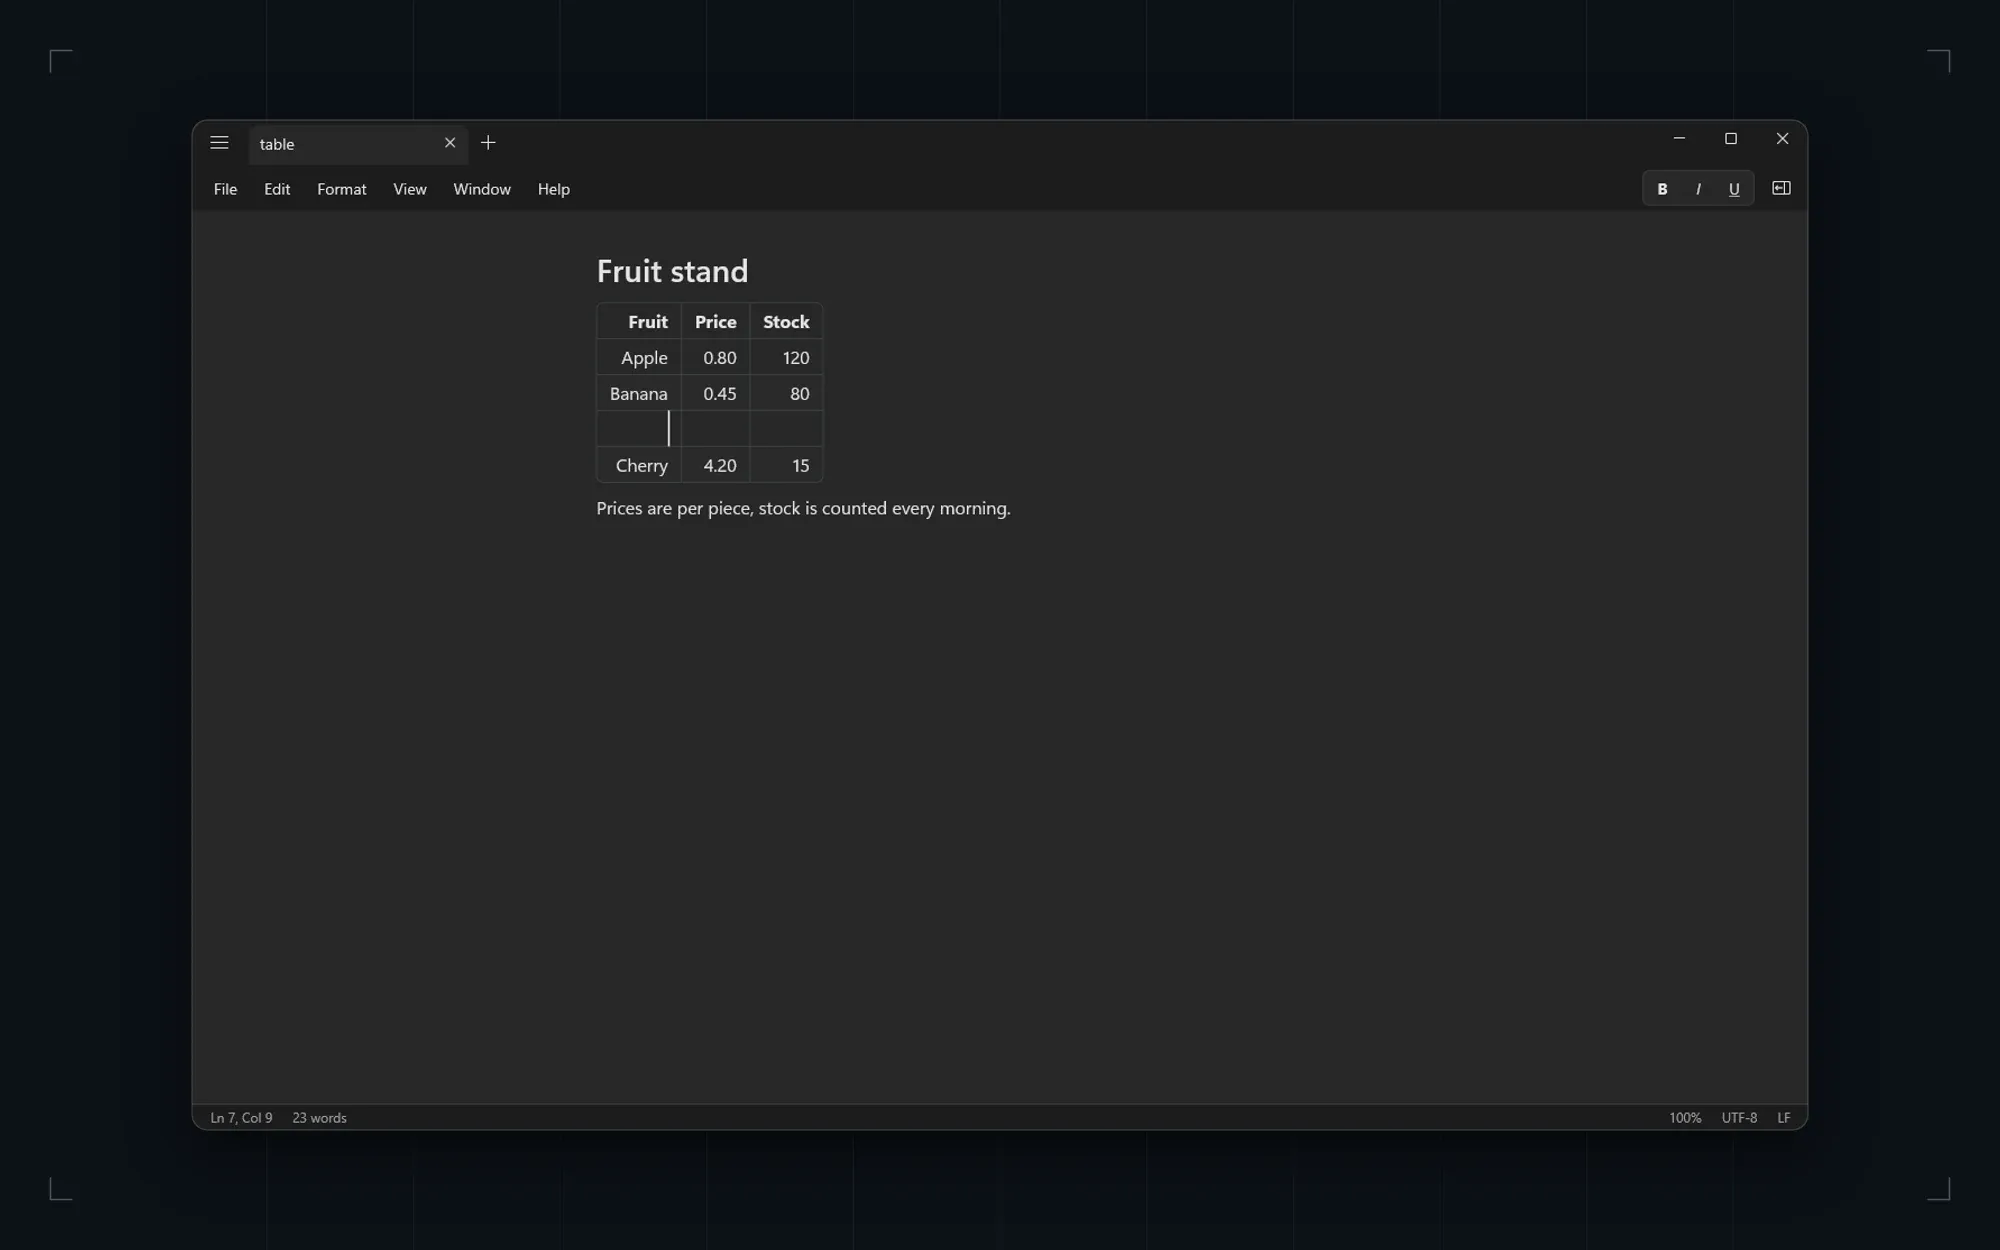Viewport: 2000px width, 1250px height.
Task: Click the 'Fruit stand' heading
Action: [672, 271]
